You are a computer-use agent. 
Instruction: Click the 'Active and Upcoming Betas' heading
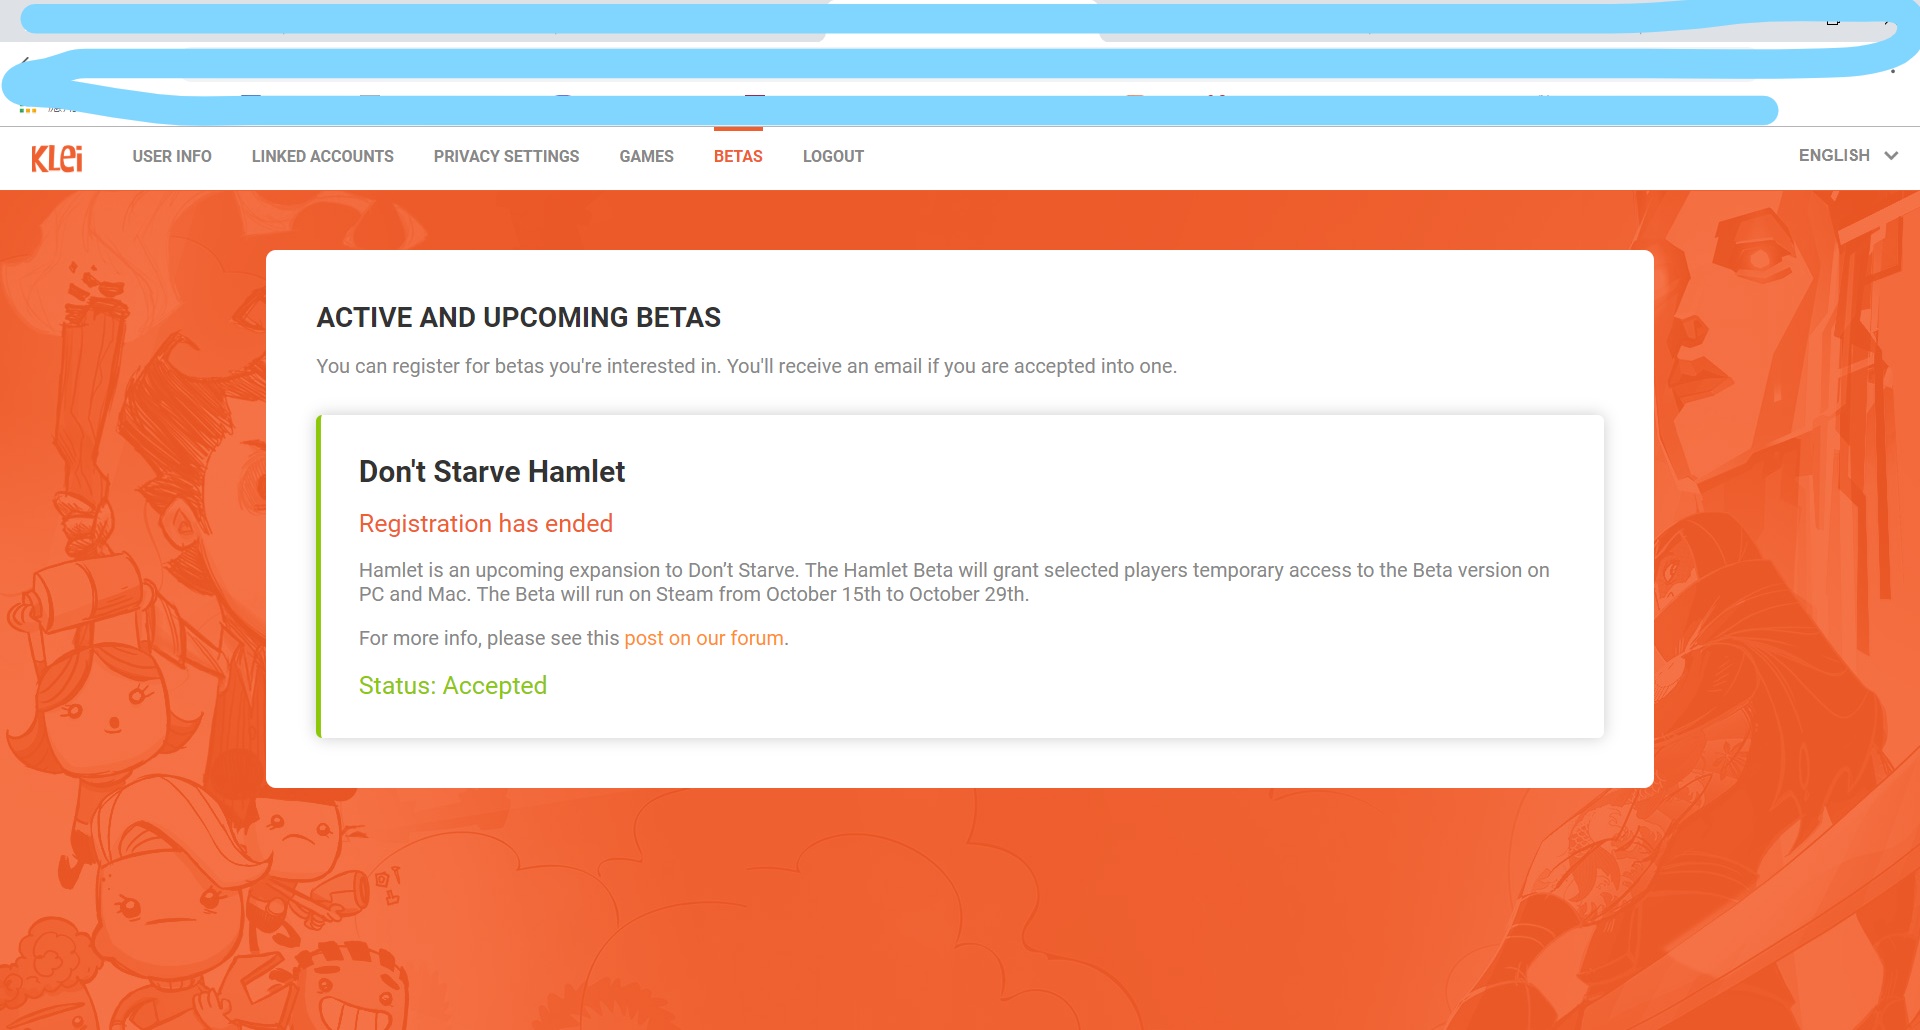pyautogui.click(x=519, y=317)
